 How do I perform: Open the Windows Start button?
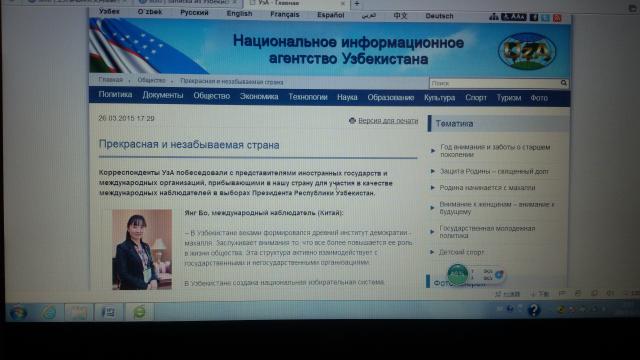click(x=18, y=313)
